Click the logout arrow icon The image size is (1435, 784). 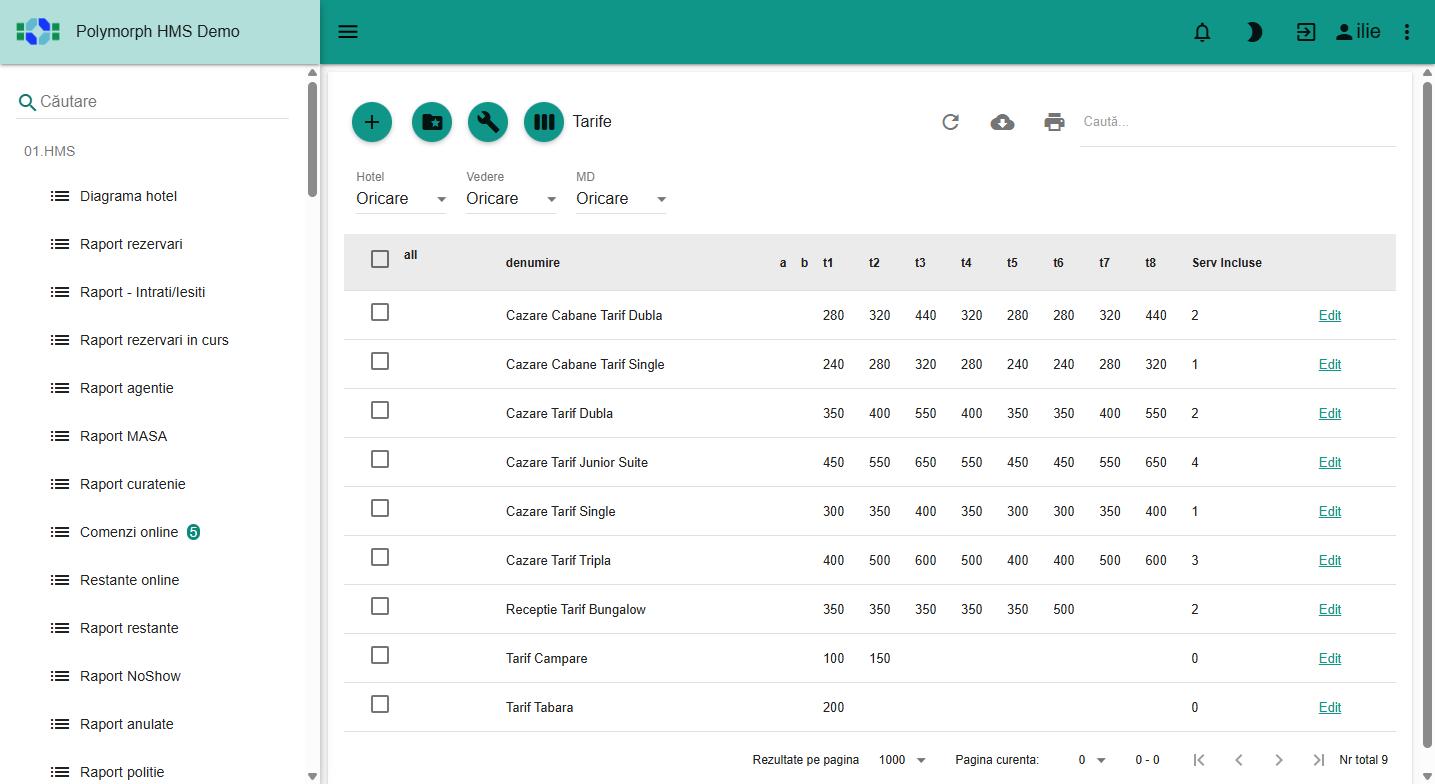click(1306, 32)
